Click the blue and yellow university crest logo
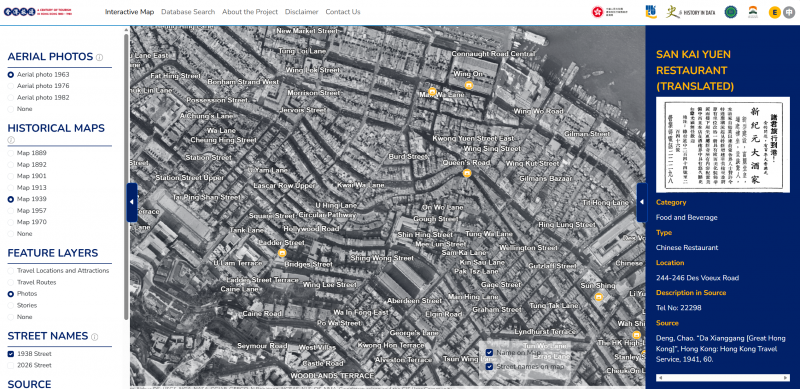This screenshot has width=800, height=389. tap(651, 11)
